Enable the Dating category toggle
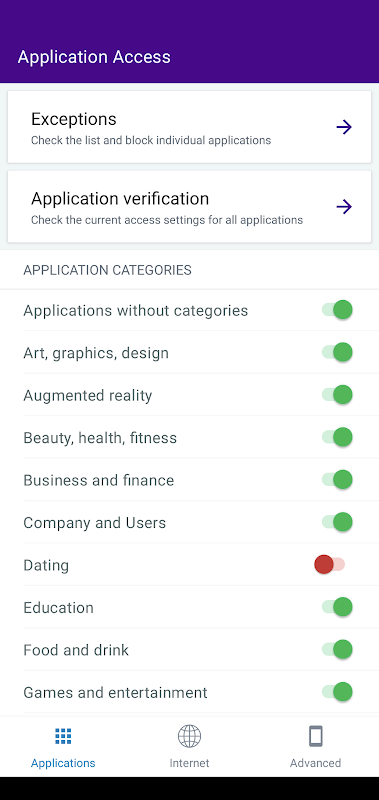Viewport: 379px width, 800px height. pyautogui.click(x=330, y=564)
